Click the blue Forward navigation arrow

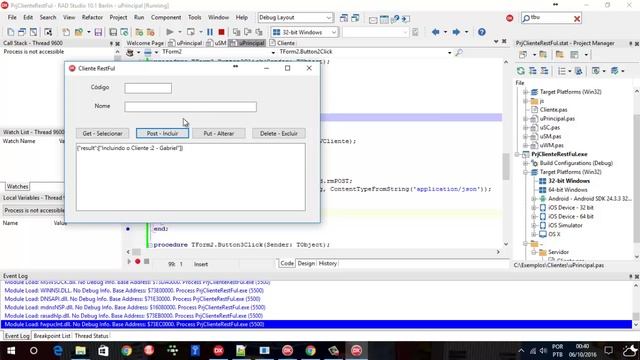click(x=456, y=32)
